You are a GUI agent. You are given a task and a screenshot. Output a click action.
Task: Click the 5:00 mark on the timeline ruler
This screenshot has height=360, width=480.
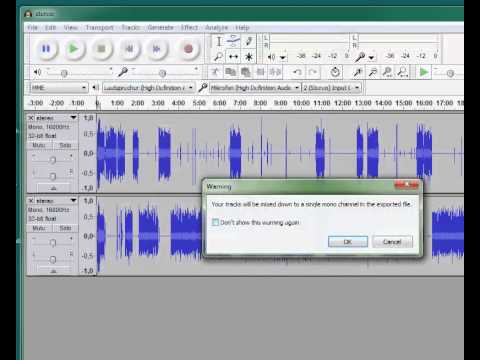[199, 103]
